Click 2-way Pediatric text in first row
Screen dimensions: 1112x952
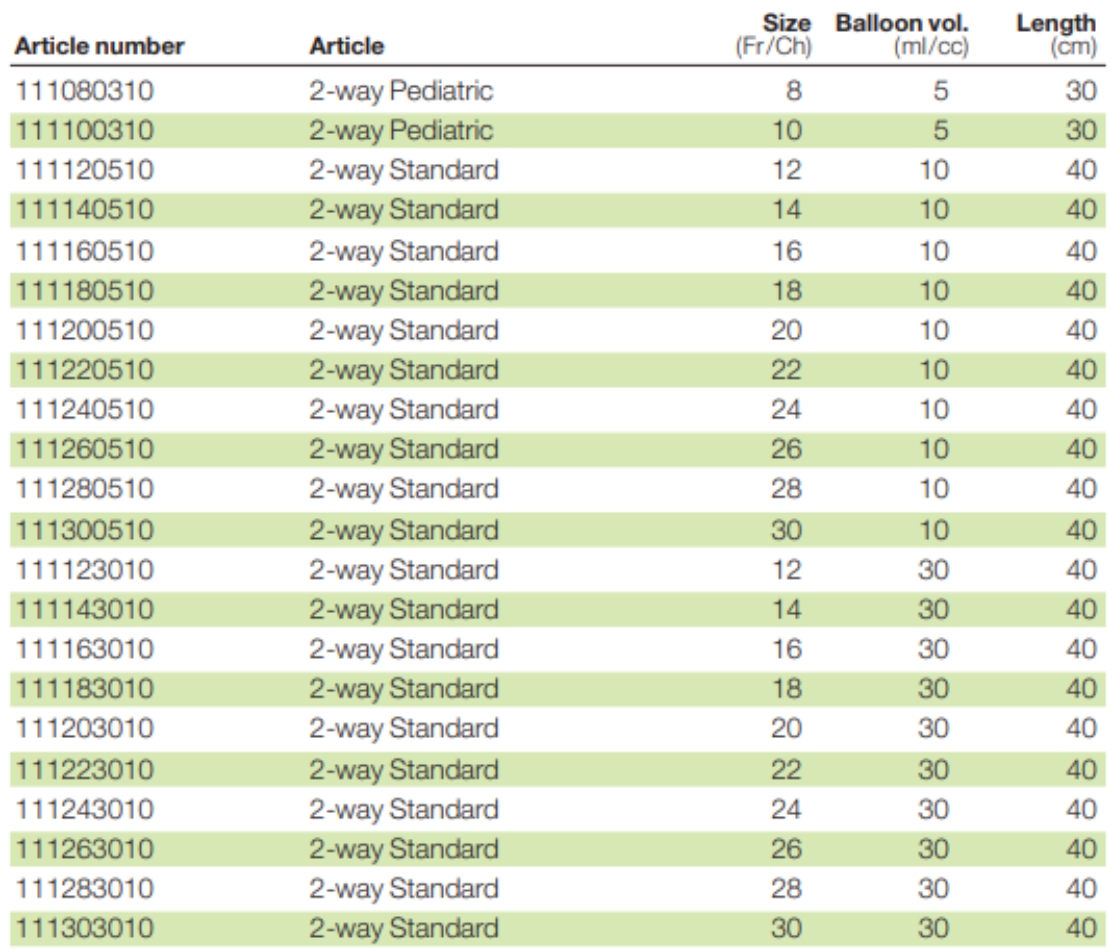pos(401,92)
